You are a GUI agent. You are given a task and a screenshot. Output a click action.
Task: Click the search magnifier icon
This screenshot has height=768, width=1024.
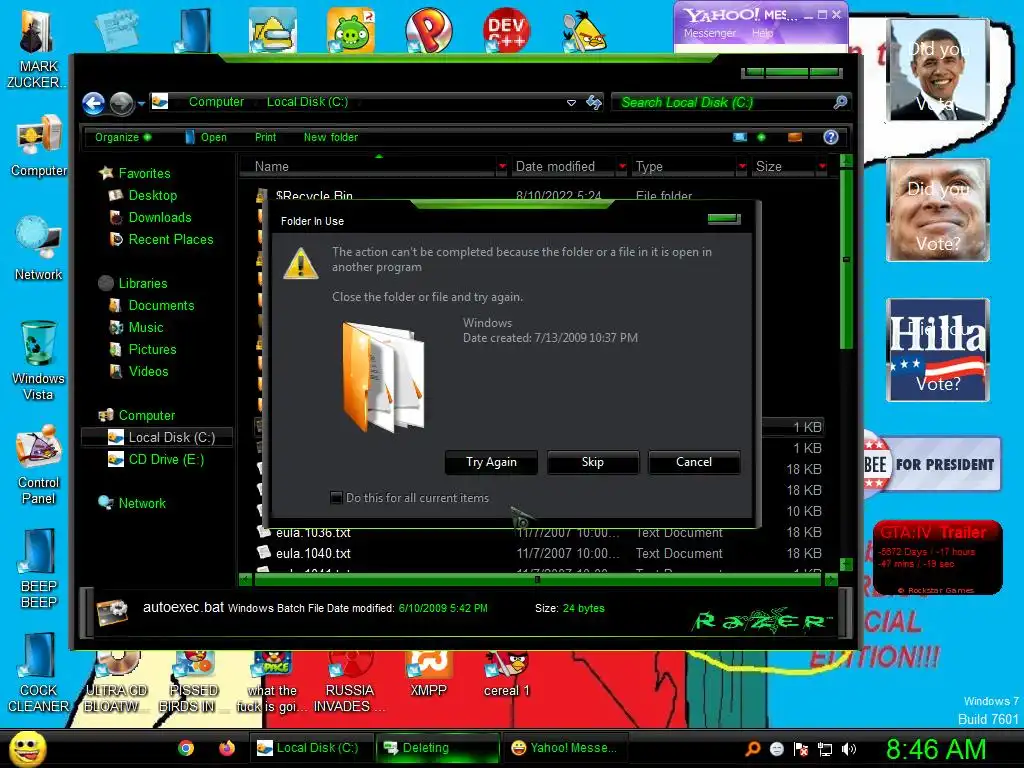[x=840, y=102]
